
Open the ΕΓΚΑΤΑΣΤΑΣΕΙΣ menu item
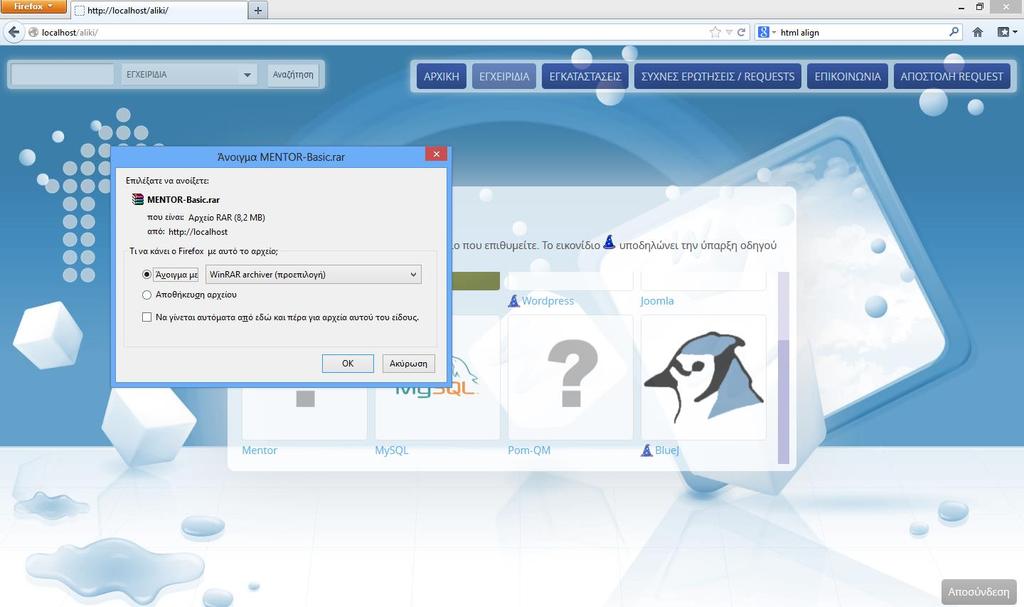click(585, 76)
